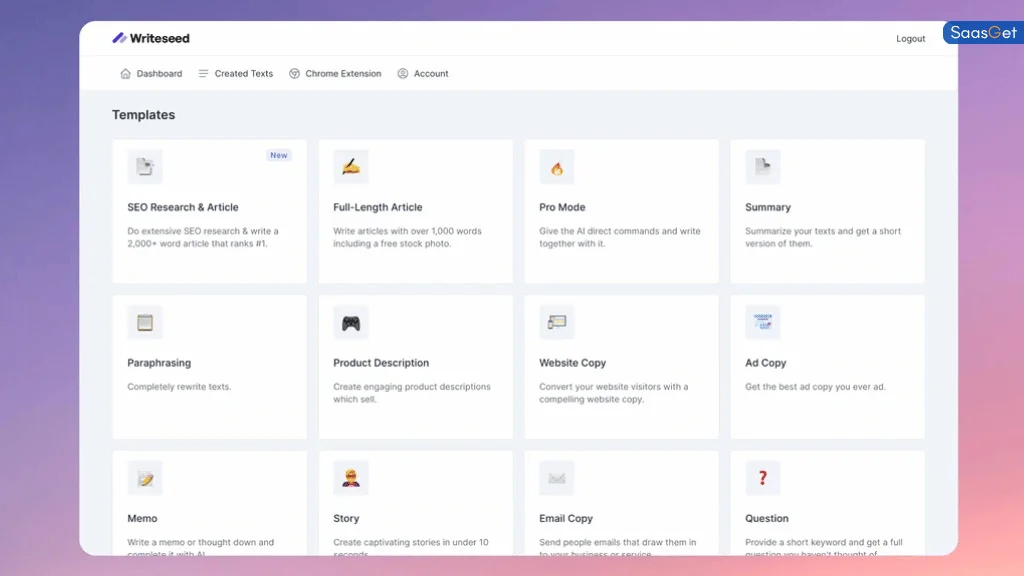Image resolution: width=1024 pixels, height=576 pixels.
Task: Select the Story character icon
Action: coord(351,477)
